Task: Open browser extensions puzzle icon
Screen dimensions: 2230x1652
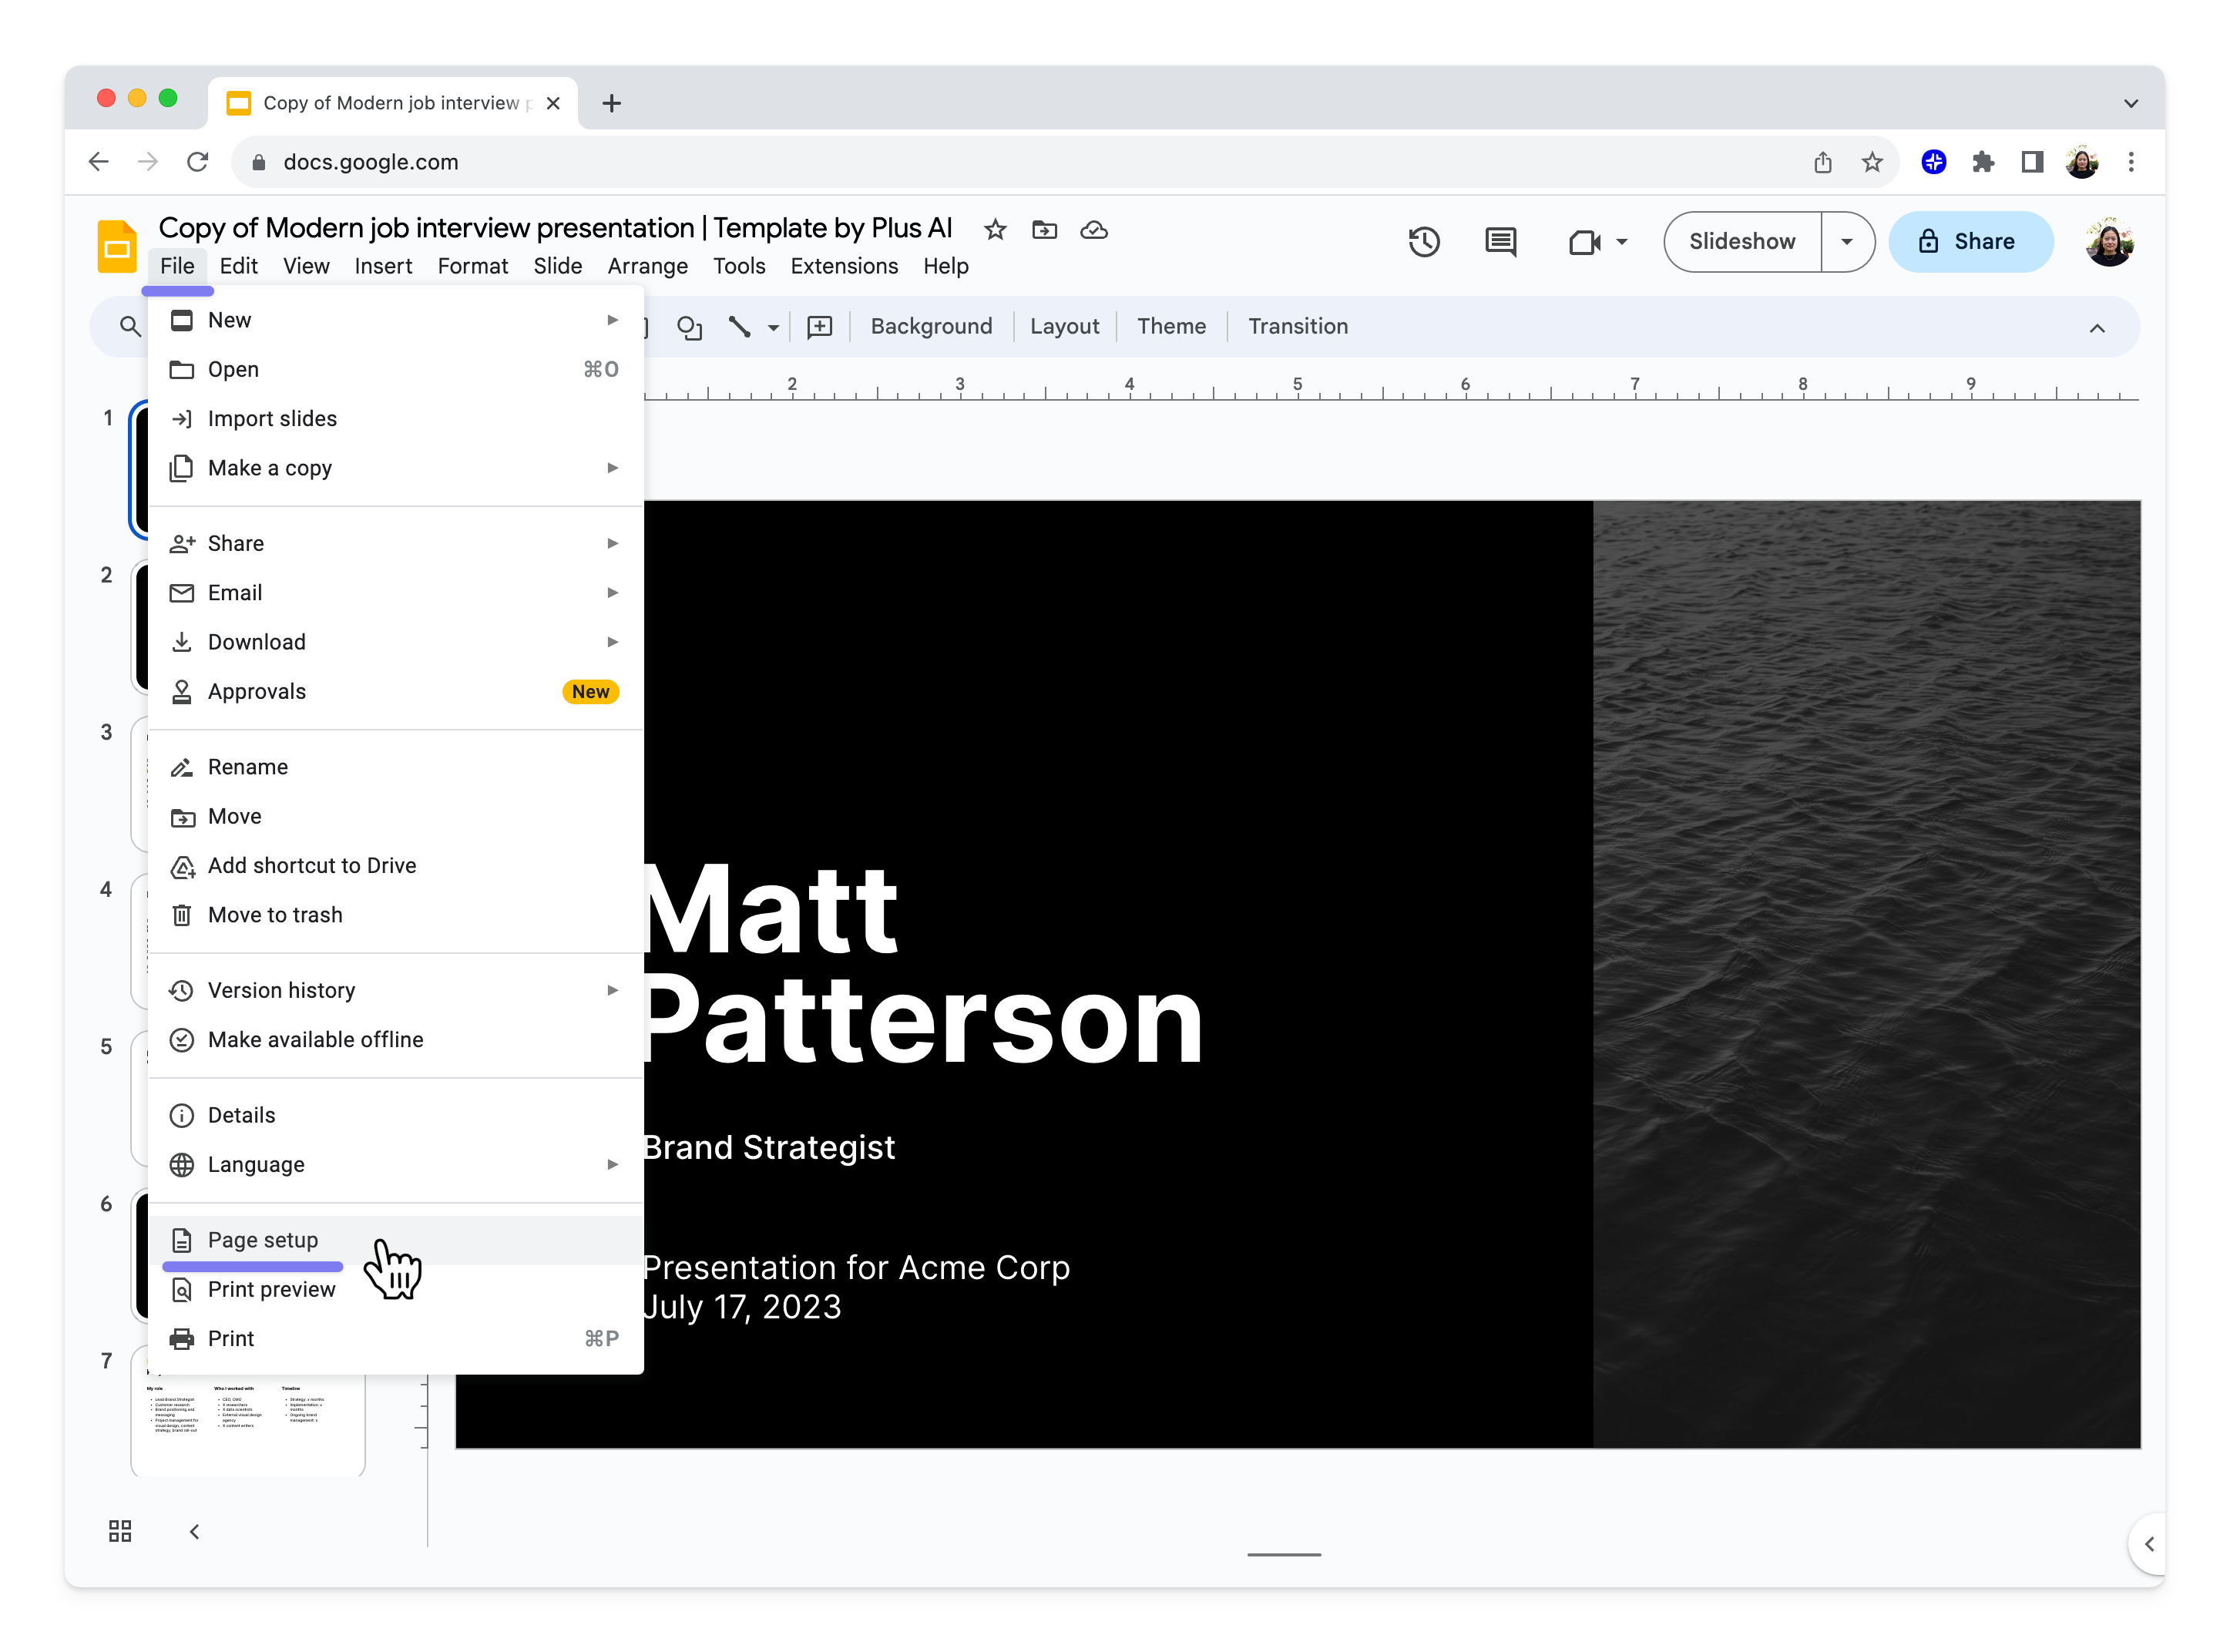Action: 1982,162
